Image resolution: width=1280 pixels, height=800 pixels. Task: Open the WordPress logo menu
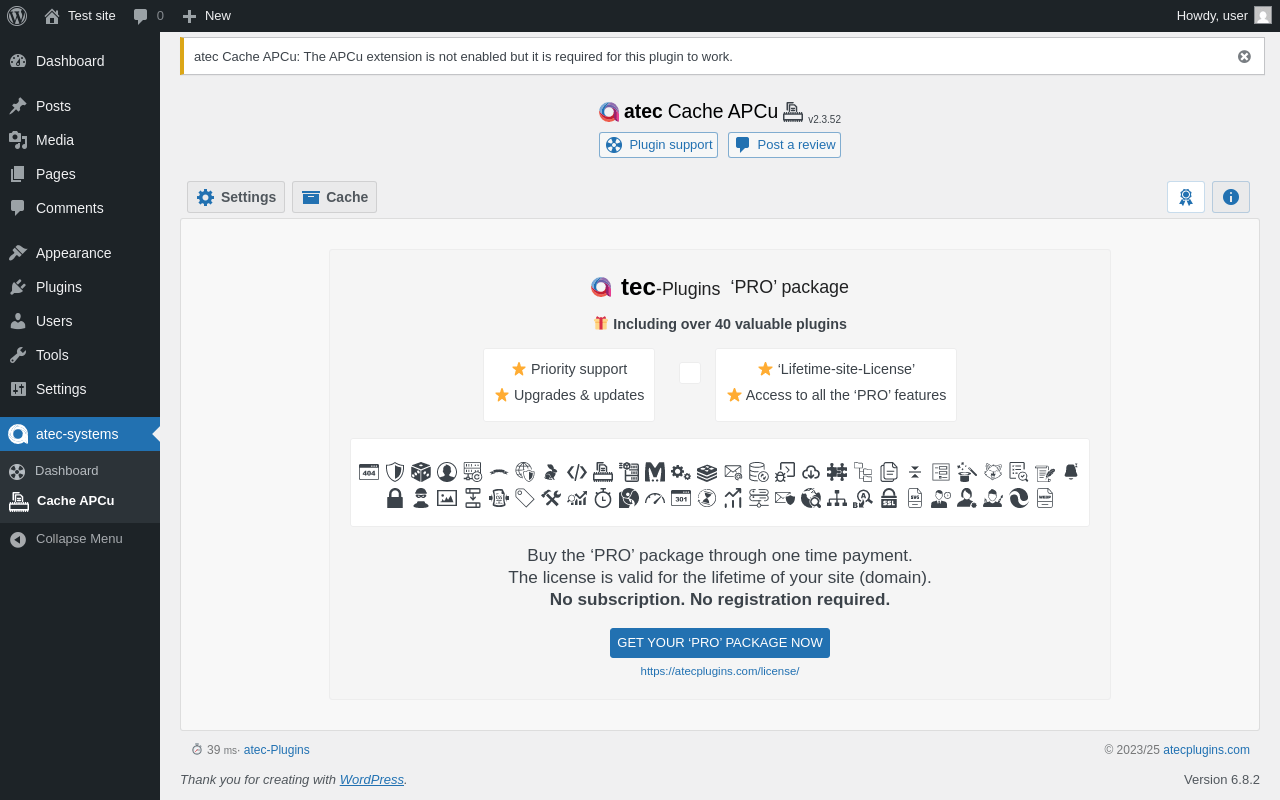[x=17, y=15]
